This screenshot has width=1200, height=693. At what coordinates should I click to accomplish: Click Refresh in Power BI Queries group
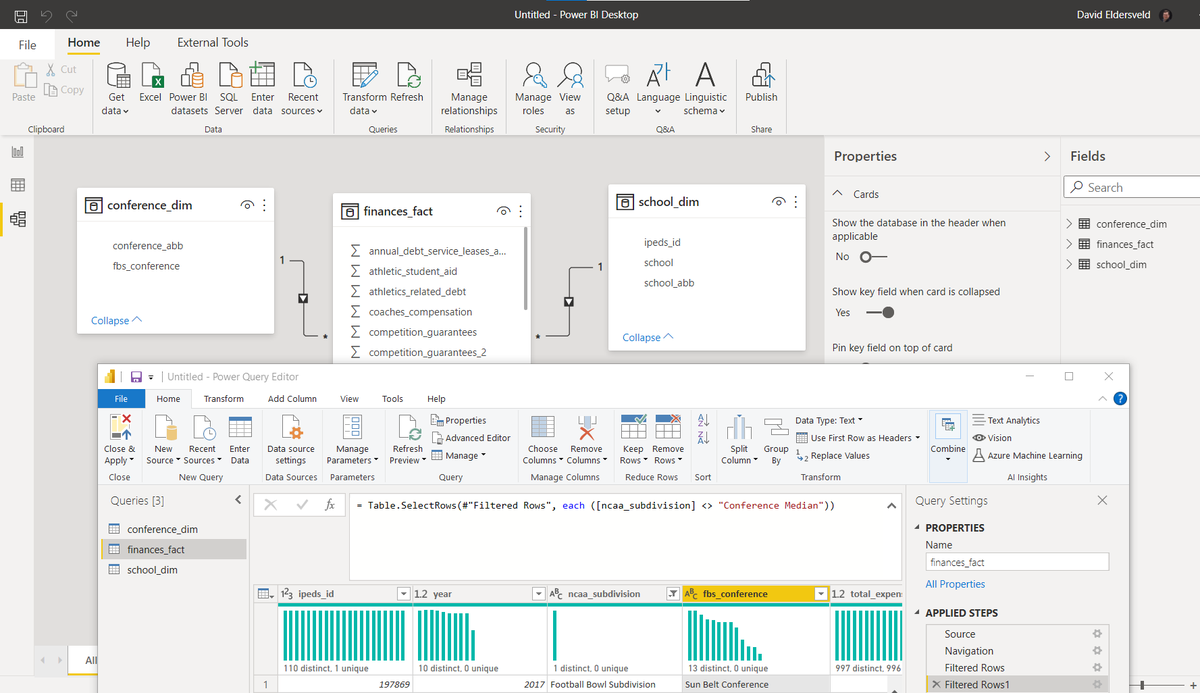pyautogui.click(x=407, y=84)
